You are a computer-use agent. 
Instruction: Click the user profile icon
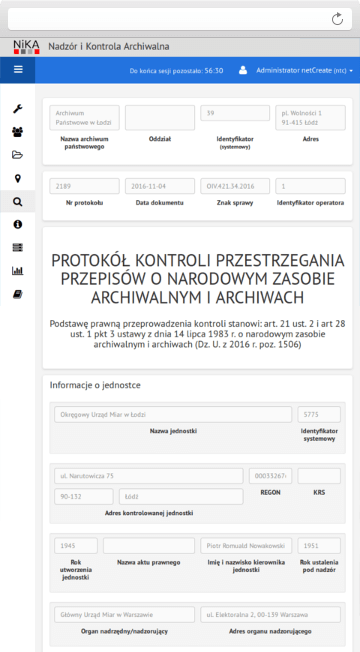(x=243, y=70)
